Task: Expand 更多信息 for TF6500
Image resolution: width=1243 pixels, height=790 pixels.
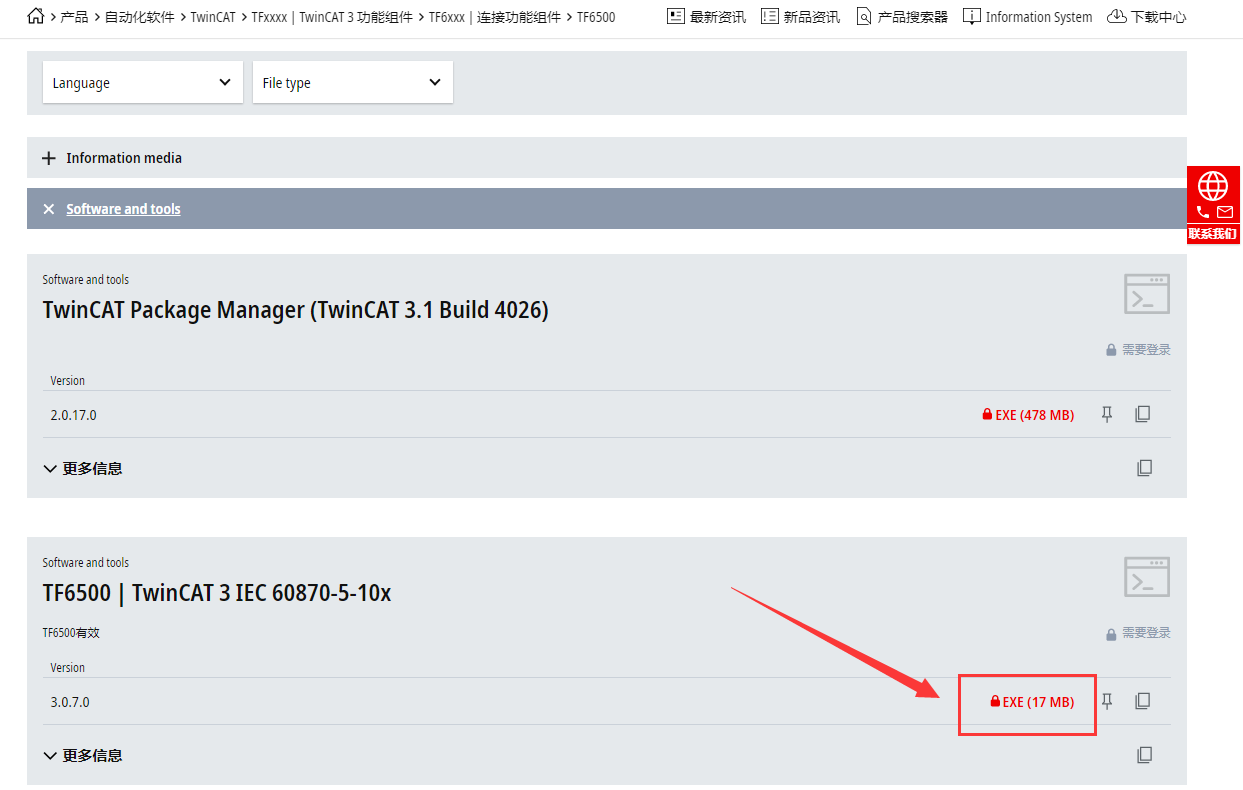Action: pos(83,755)
